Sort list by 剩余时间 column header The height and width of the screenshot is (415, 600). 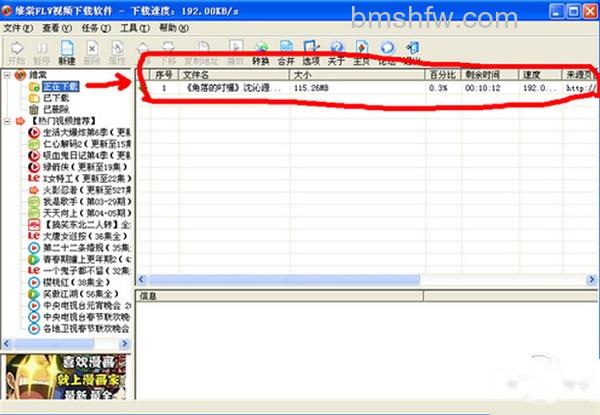click(x=490, y=75)
